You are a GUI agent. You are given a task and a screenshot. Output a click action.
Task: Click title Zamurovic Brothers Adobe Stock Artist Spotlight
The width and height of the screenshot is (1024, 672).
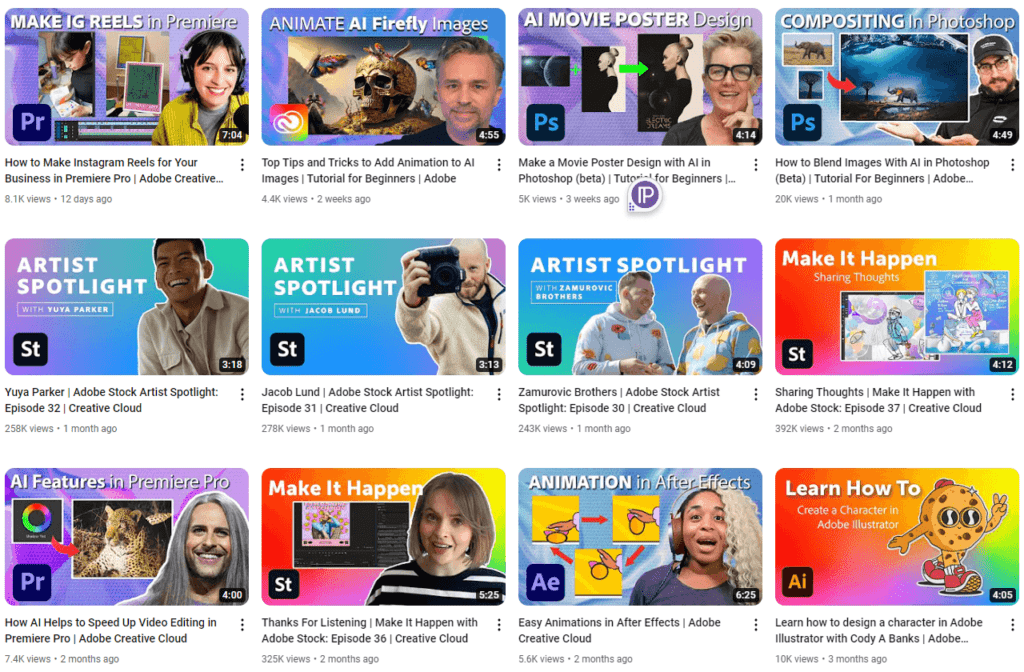click(619, 400)
